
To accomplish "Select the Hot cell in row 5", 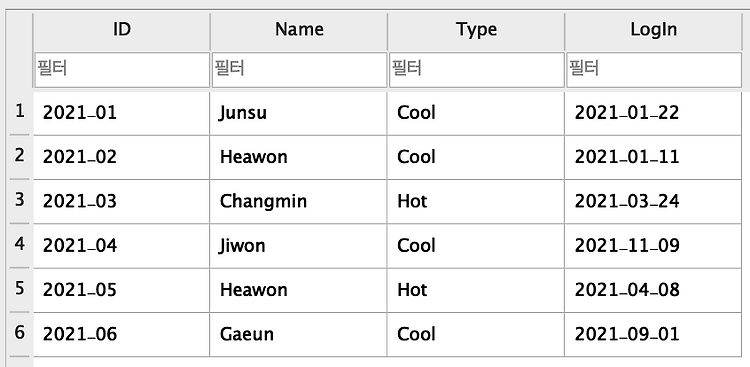I will 476,290.
